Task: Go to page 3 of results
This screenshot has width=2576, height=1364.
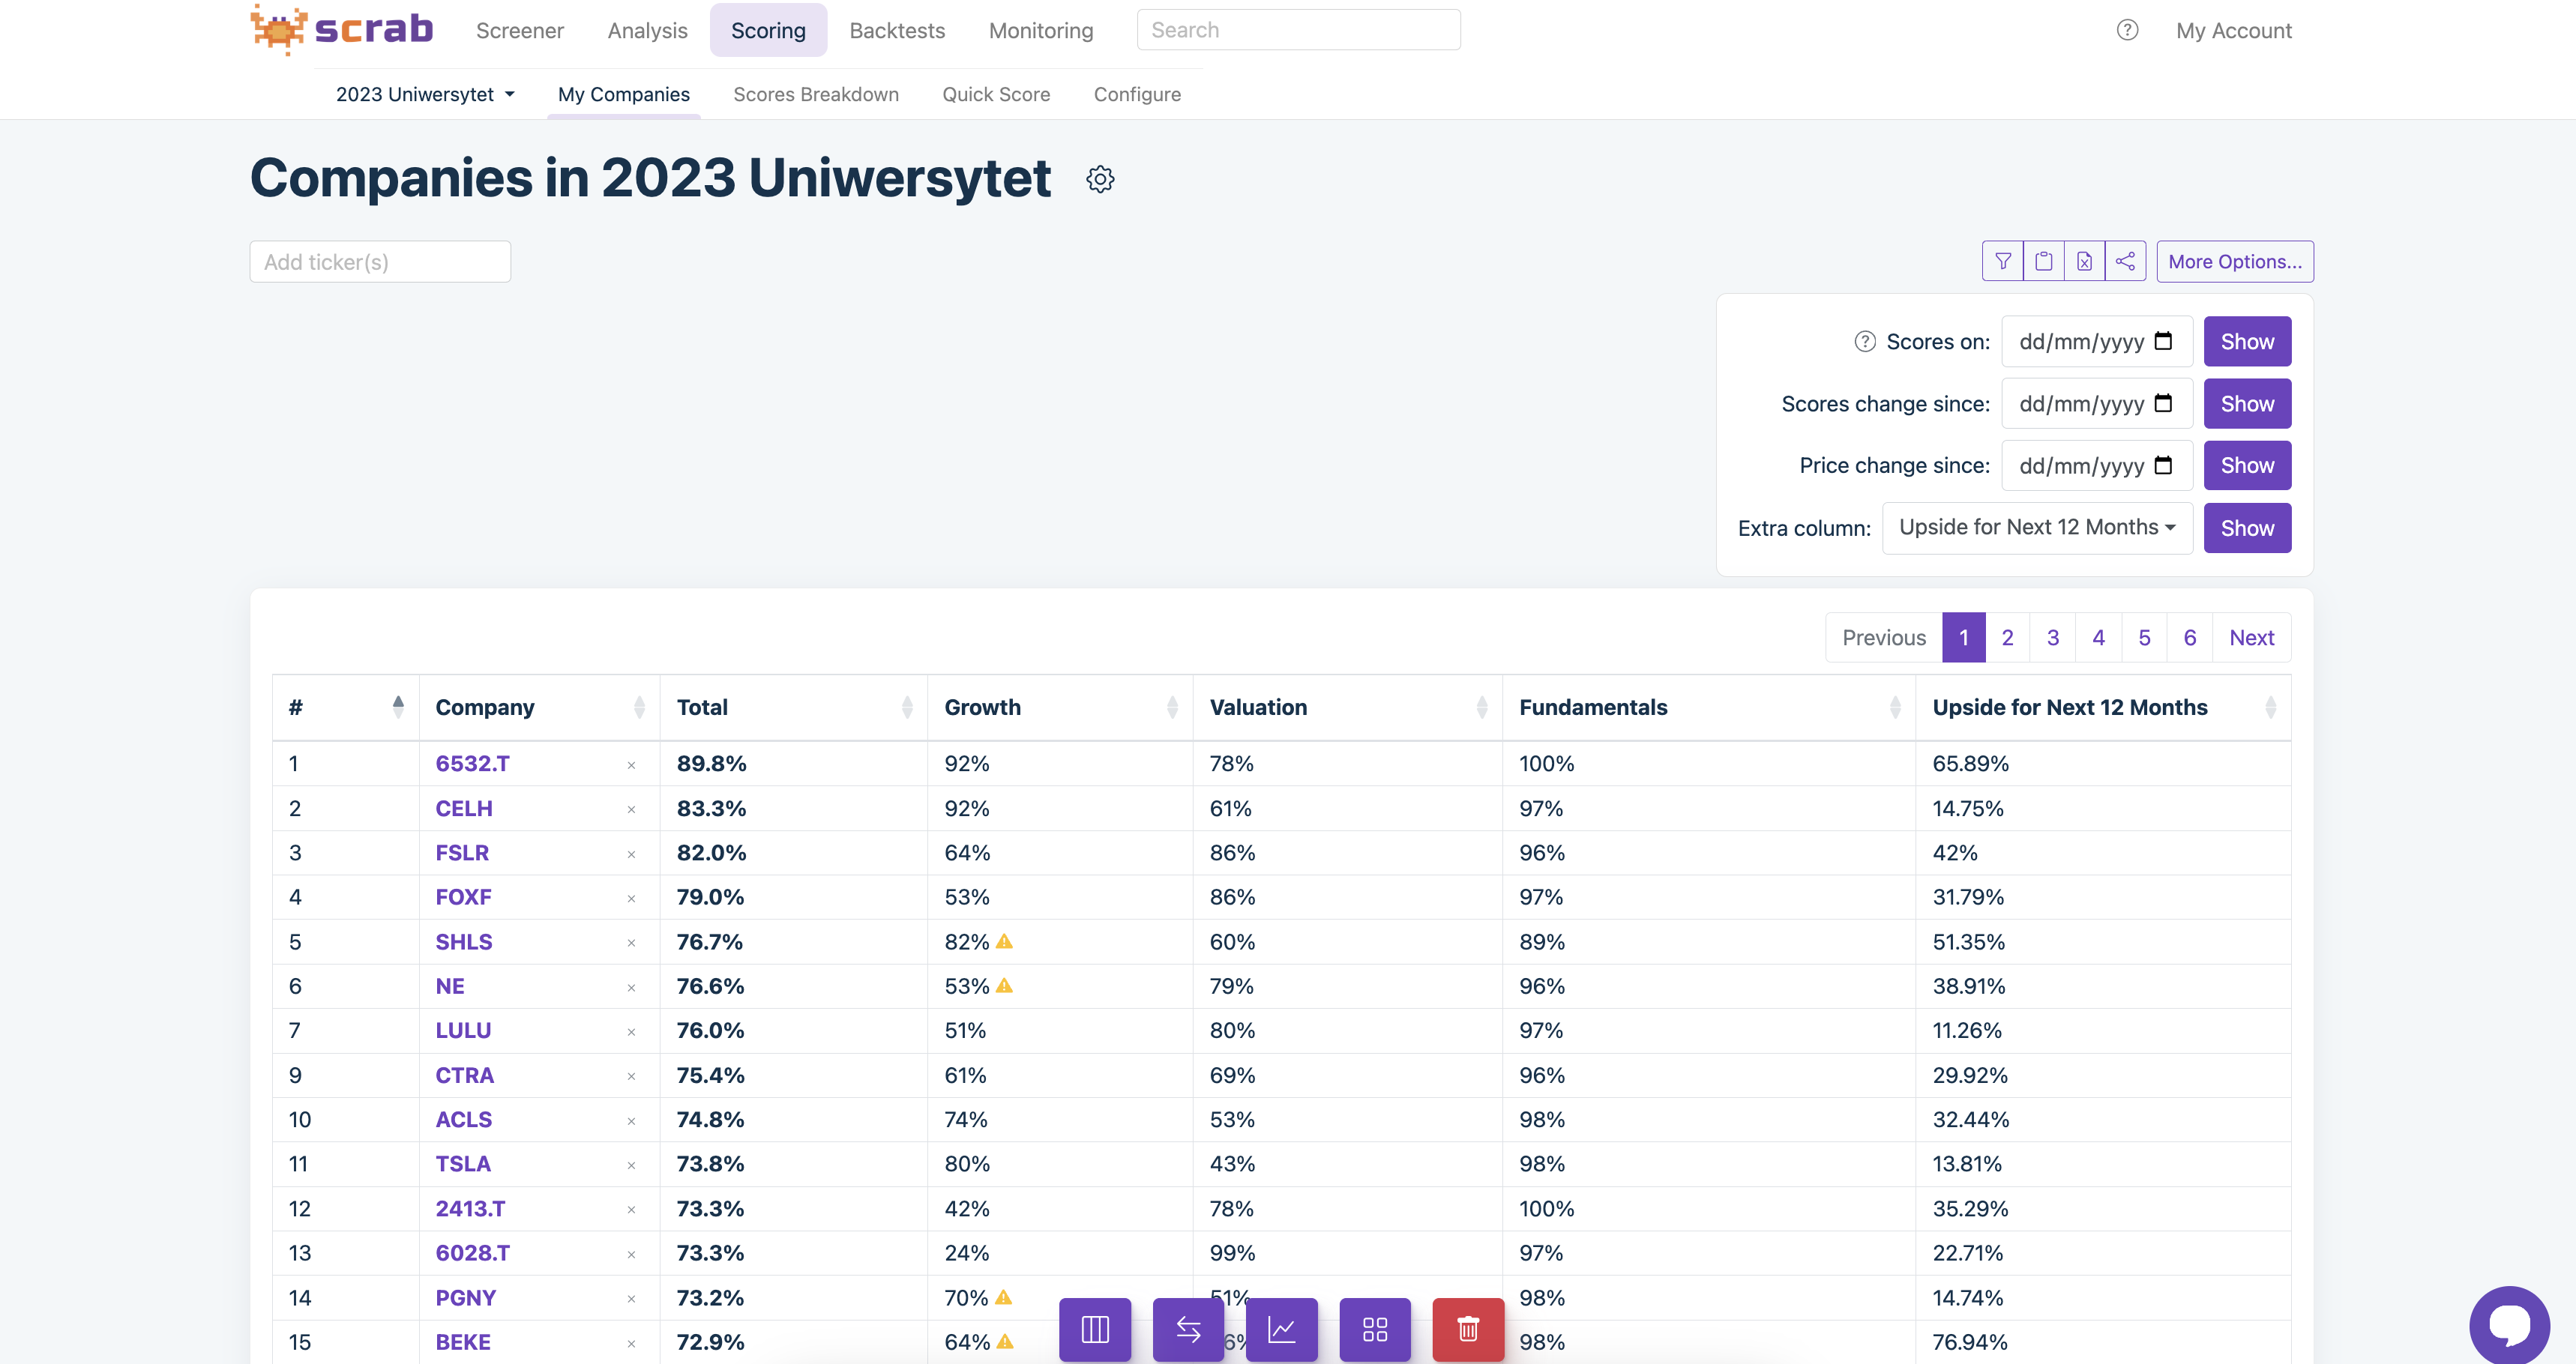Action: (2052, 637)
